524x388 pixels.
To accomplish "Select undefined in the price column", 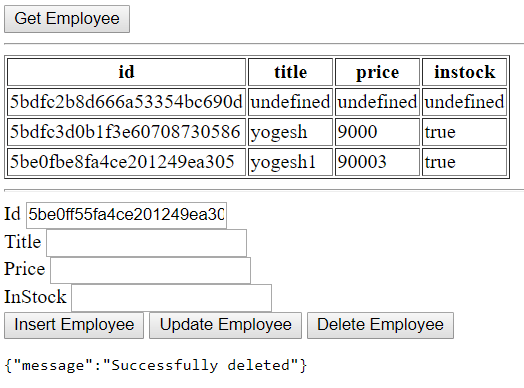I will 377,102.
